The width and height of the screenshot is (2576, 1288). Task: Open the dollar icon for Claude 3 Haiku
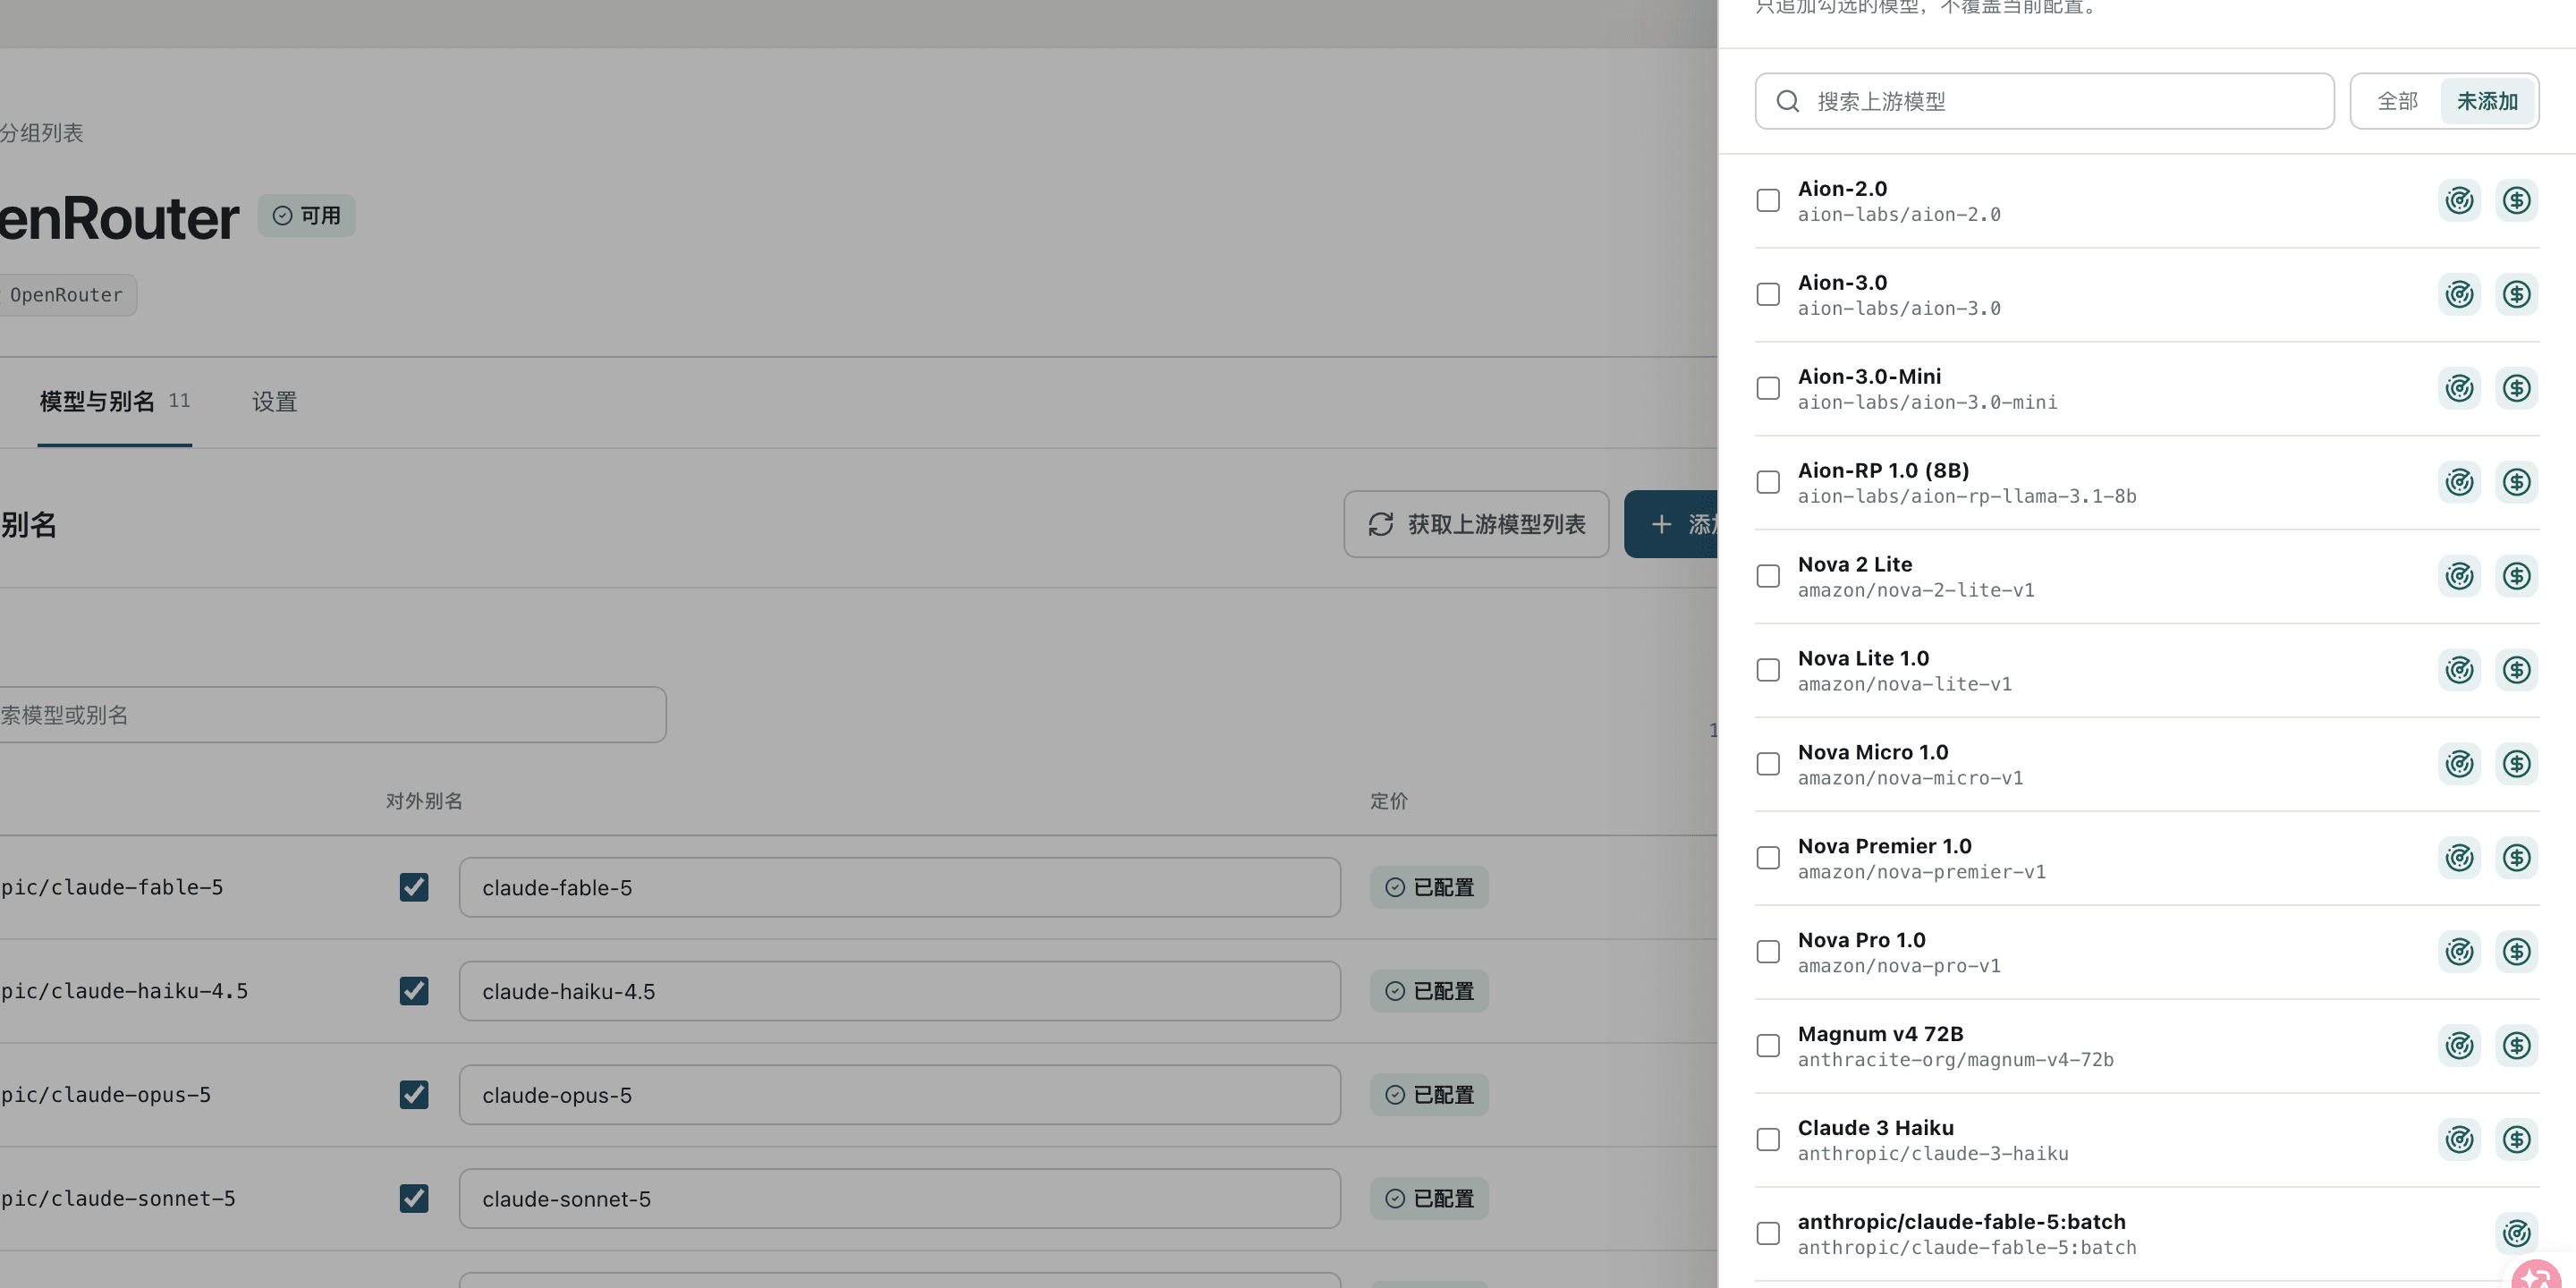tap(2516, 1140)
